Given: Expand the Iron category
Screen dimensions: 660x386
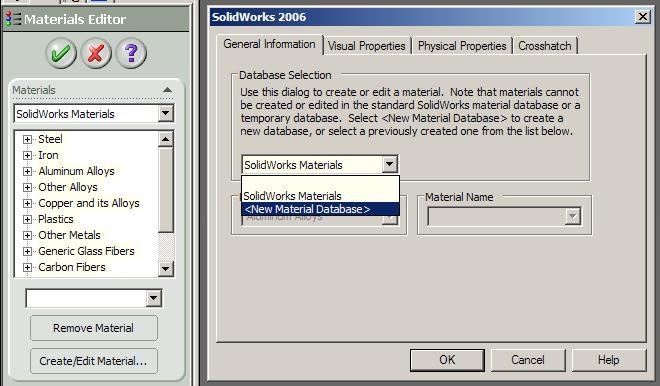Looking at the screenshot, I should click(x=27, y=155).
